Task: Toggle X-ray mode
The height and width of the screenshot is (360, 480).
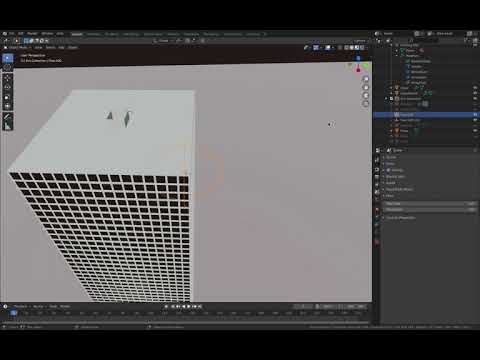Action: 340,48
